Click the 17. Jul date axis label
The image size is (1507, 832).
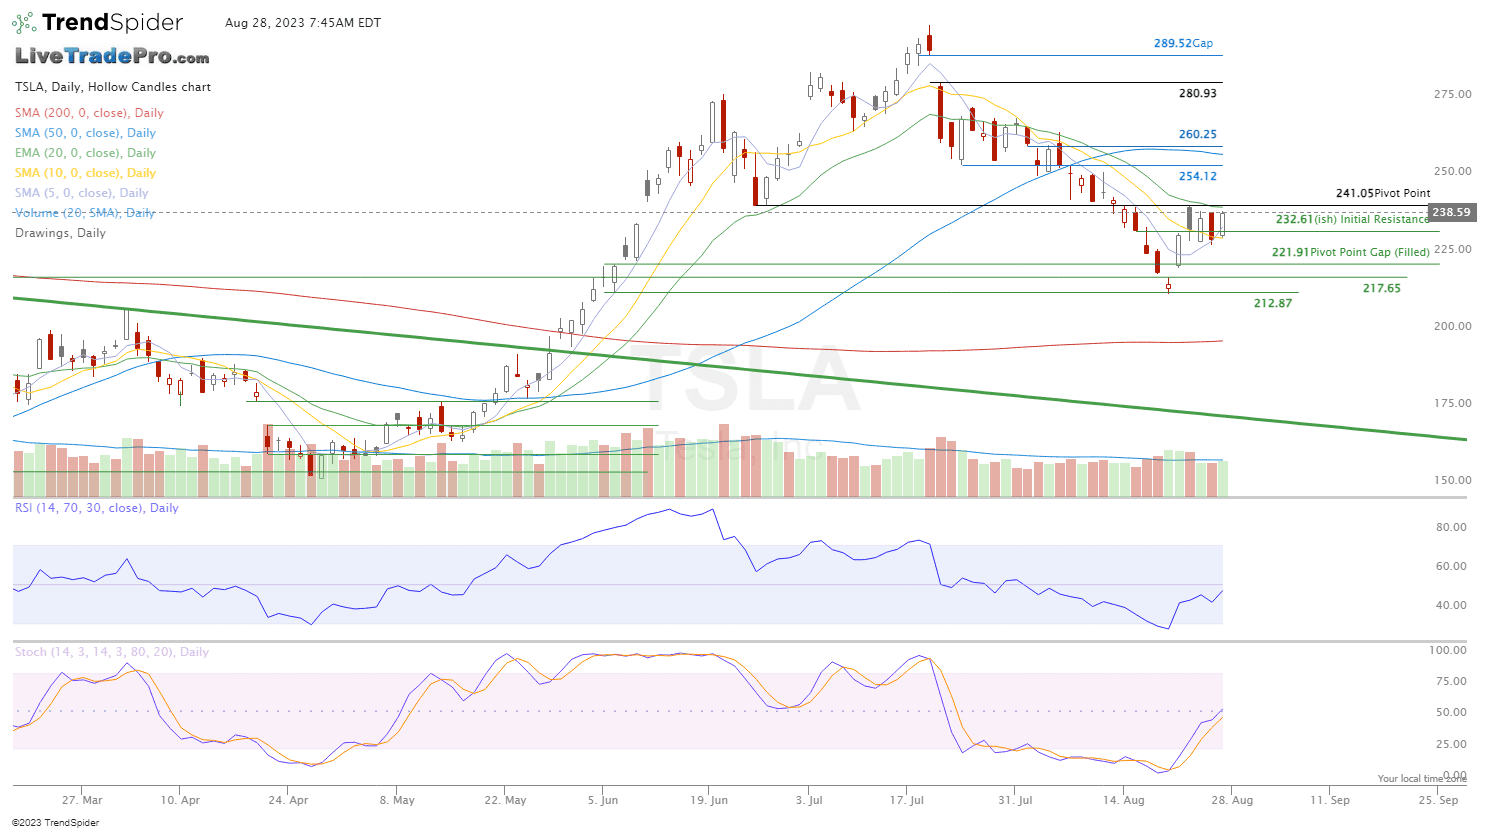[907, 800]
